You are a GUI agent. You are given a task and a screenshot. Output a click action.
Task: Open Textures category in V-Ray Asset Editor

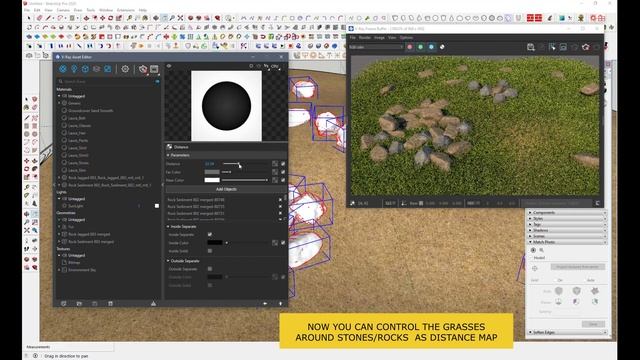pyautogui.click(x=107, y=69)
